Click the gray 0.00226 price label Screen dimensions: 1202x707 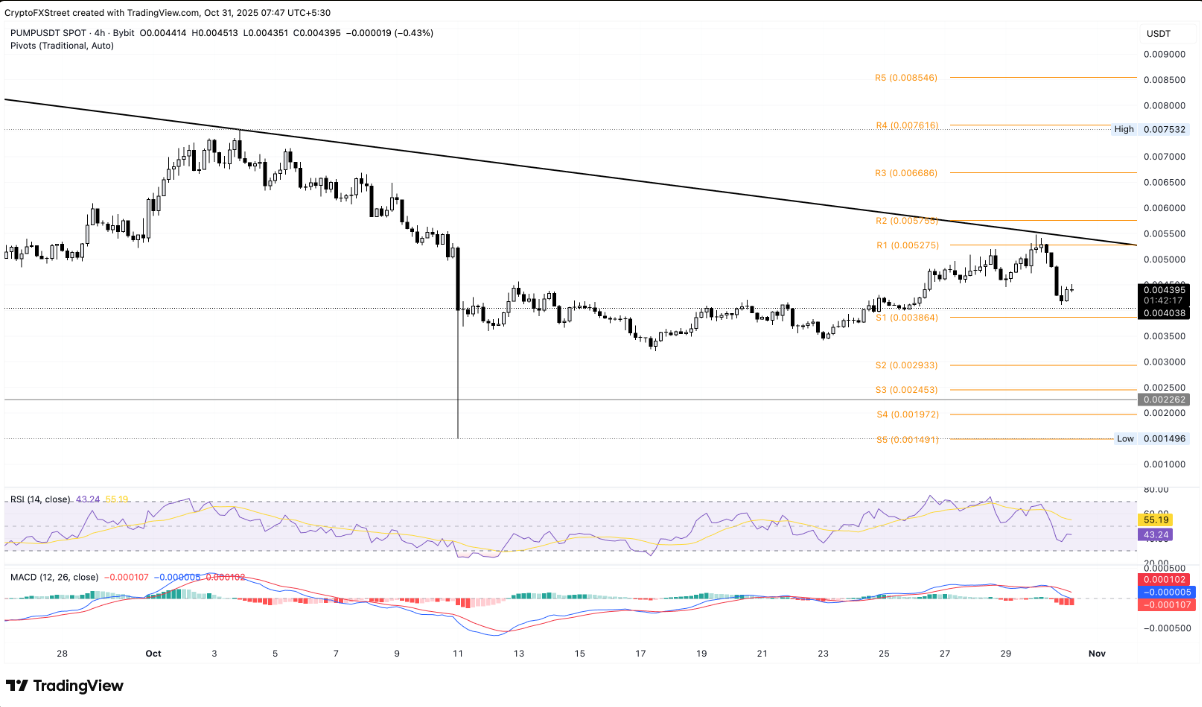(x=1162, y=400)
